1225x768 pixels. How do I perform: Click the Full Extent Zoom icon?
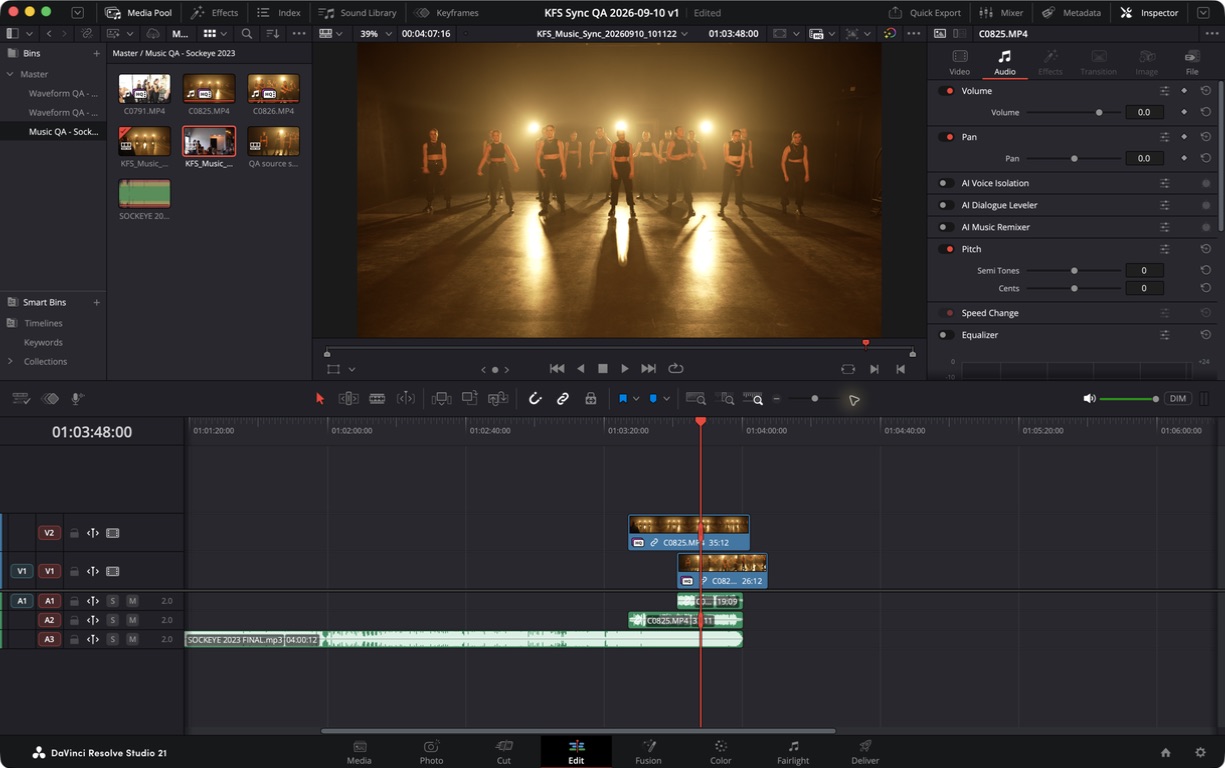[x=695, y=398]
